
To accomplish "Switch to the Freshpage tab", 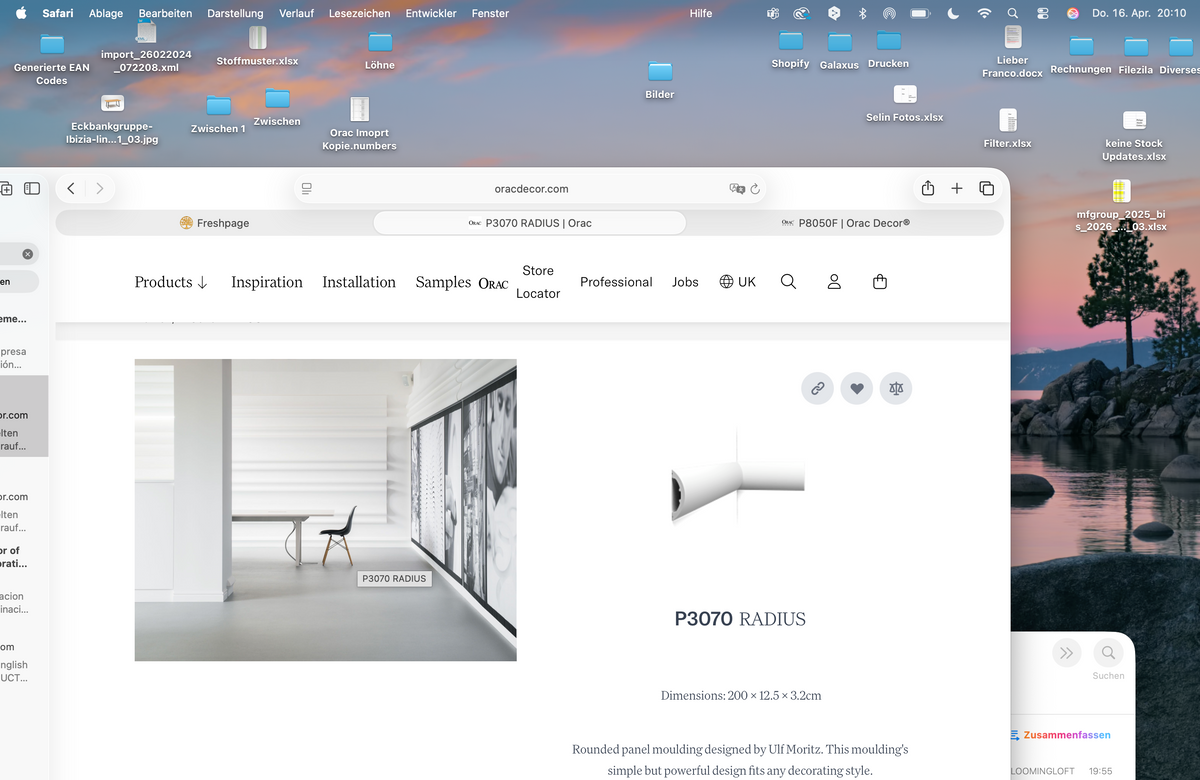I will point(214,223).
